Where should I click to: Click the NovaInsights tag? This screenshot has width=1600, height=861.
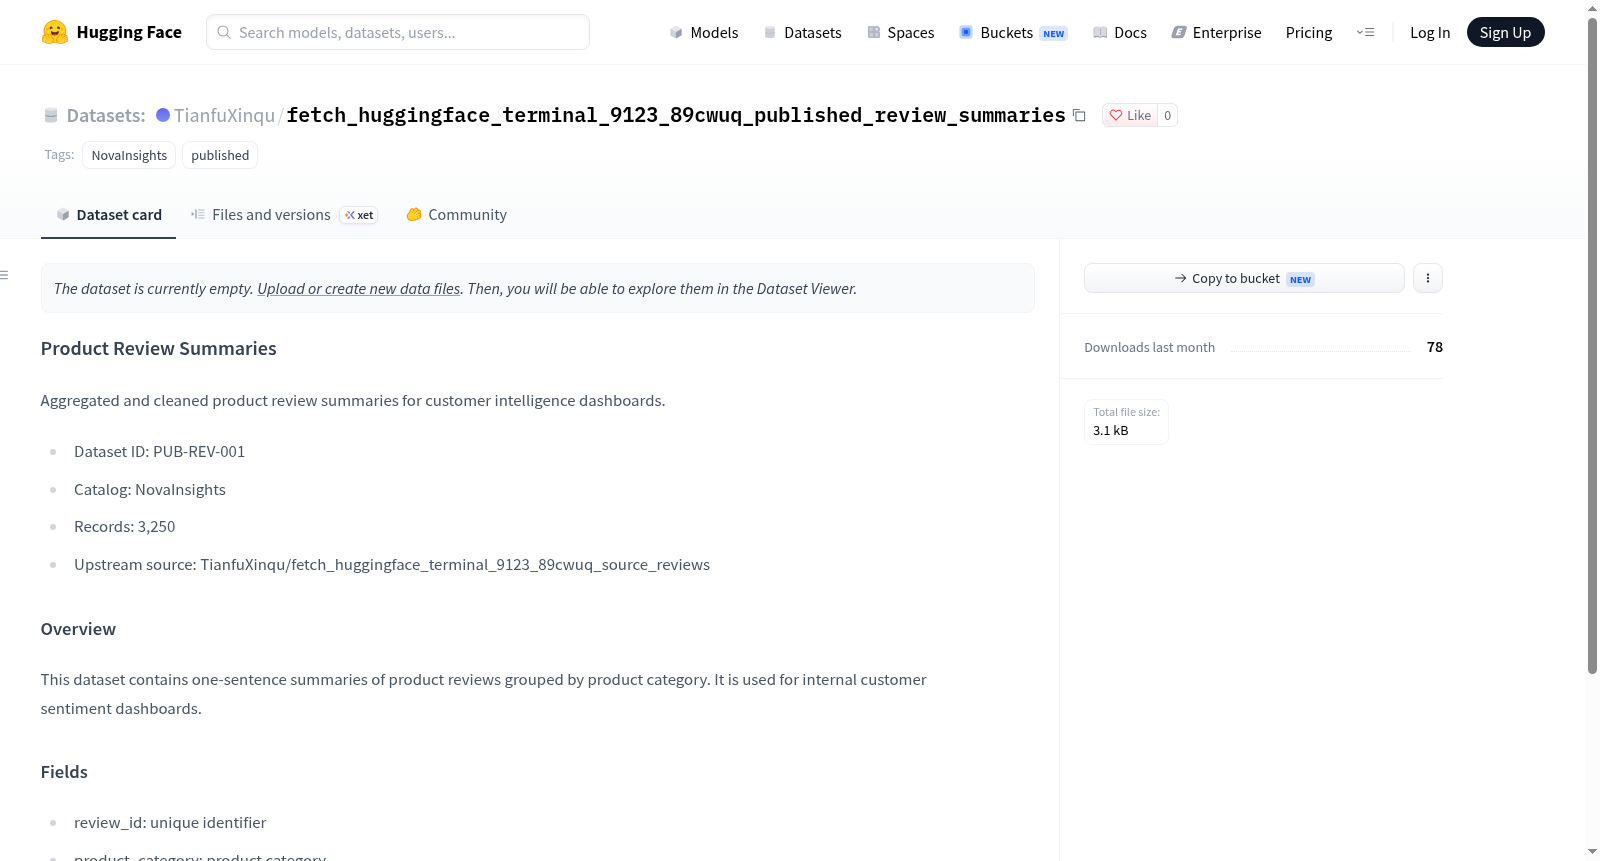(x=129, y=155)
